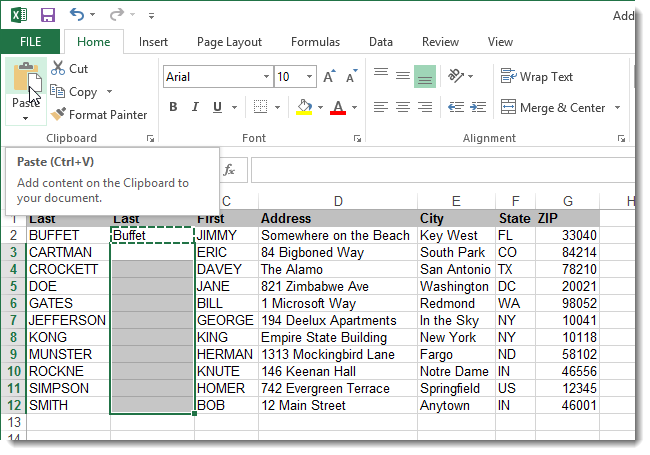Click the greyed-out Redo arrow
Image resolution: width=650 pixels, height=455 pixels.
click(117, 15)
